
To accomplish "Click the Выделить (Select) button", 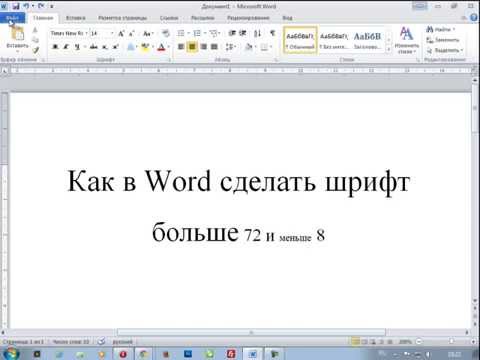I will tap(445, 50).
